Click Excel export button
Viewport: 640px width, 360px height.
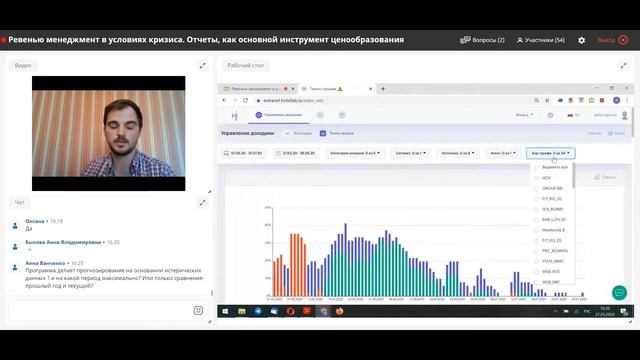tap(616, 133)
